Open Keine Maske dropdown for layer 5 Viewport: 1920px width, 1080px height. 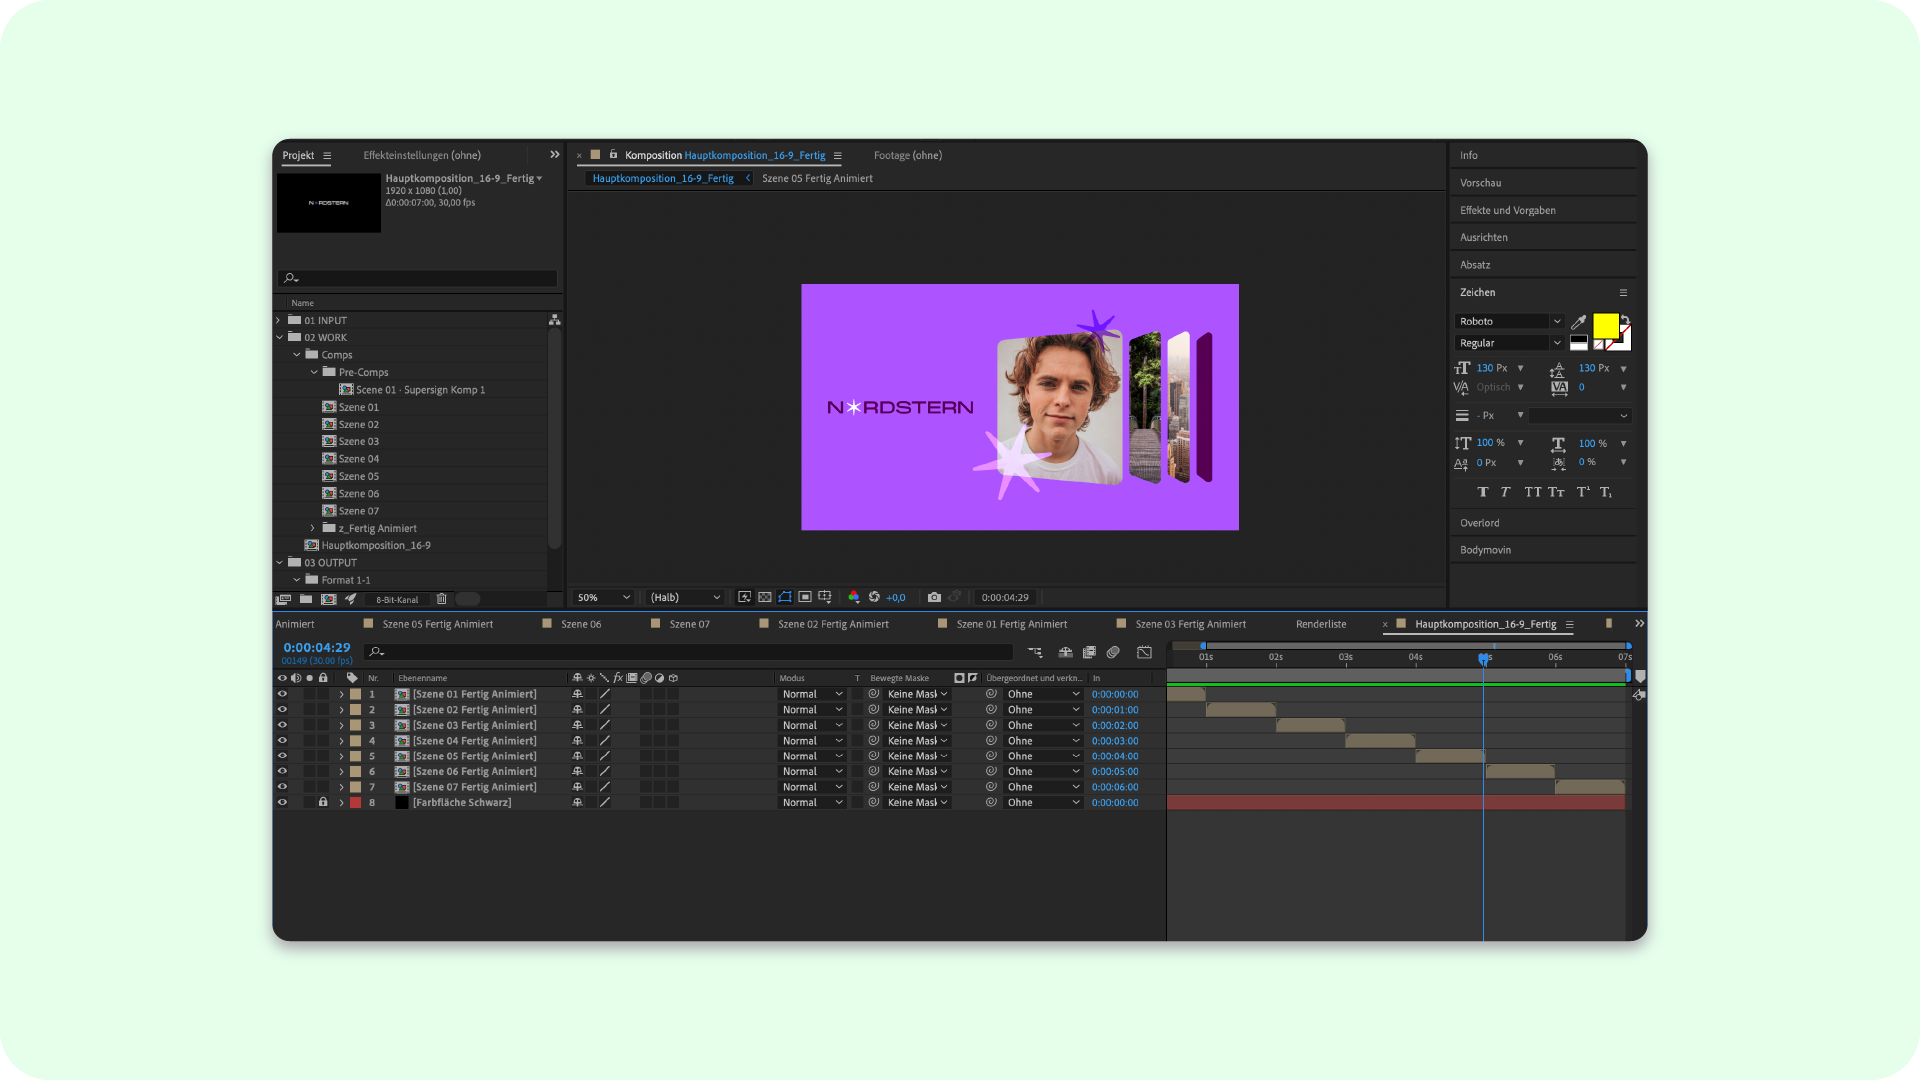(x=917, y=756)
